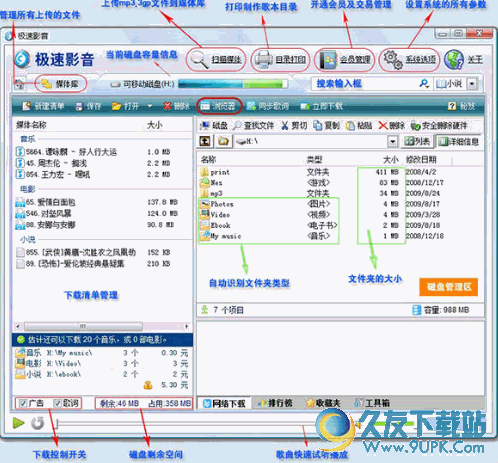Click the 关于 globe icon
Image resolution: width=498 pixels, height=463 pixels.
(x=454, y=60)
